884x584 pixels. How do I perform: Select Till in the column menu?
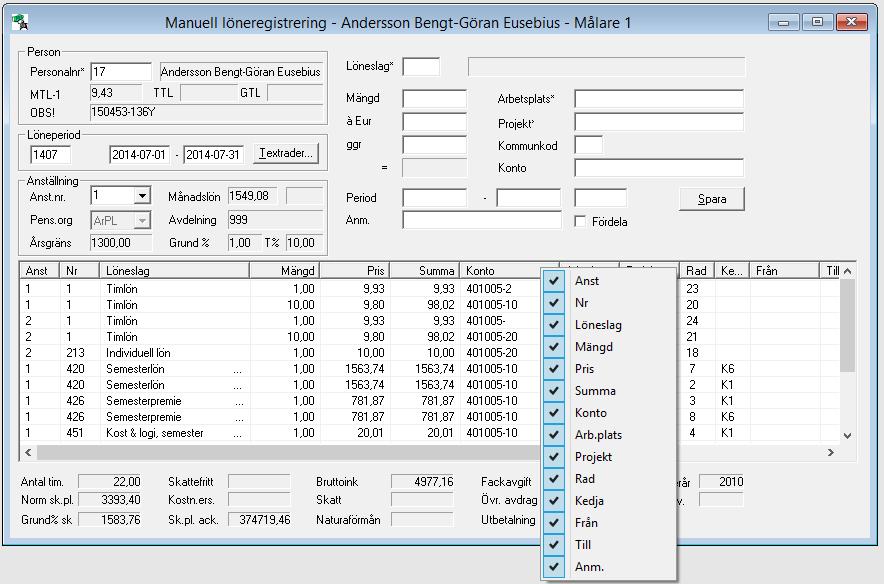tap(608, 545)
